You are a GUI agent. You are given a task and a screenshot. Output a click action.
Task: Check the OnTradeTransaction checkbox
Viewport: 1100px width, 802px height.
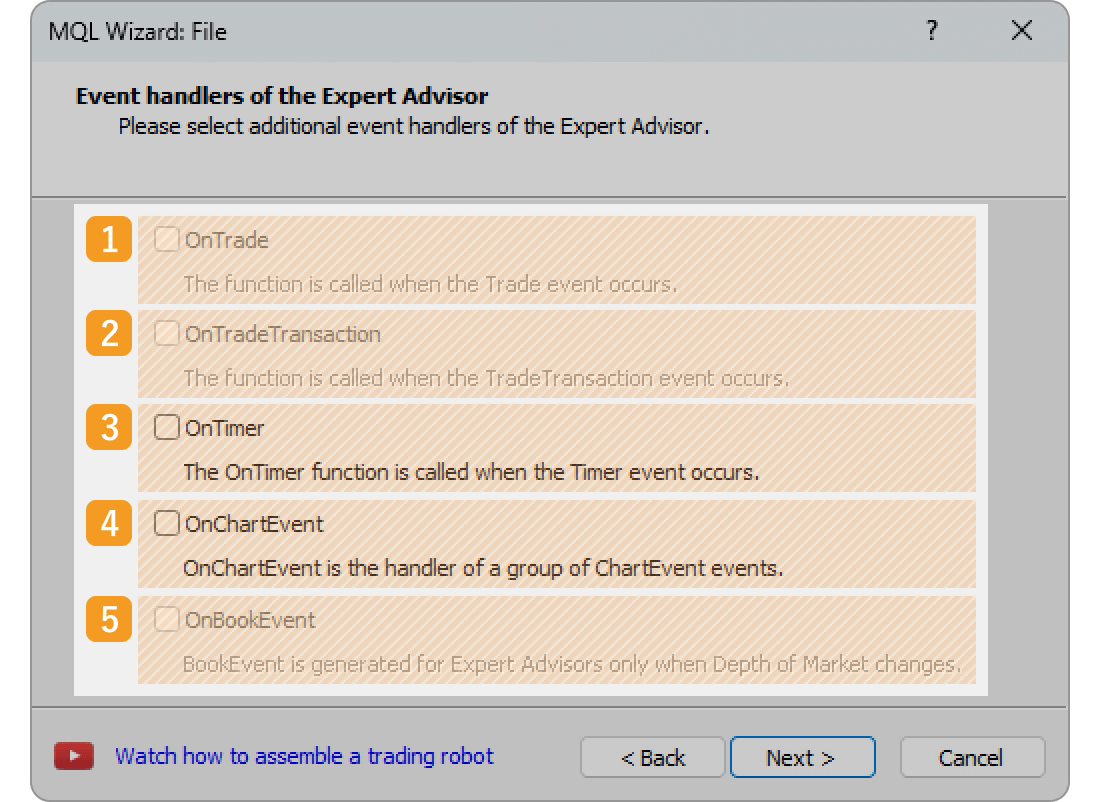(x=166, y=333)
